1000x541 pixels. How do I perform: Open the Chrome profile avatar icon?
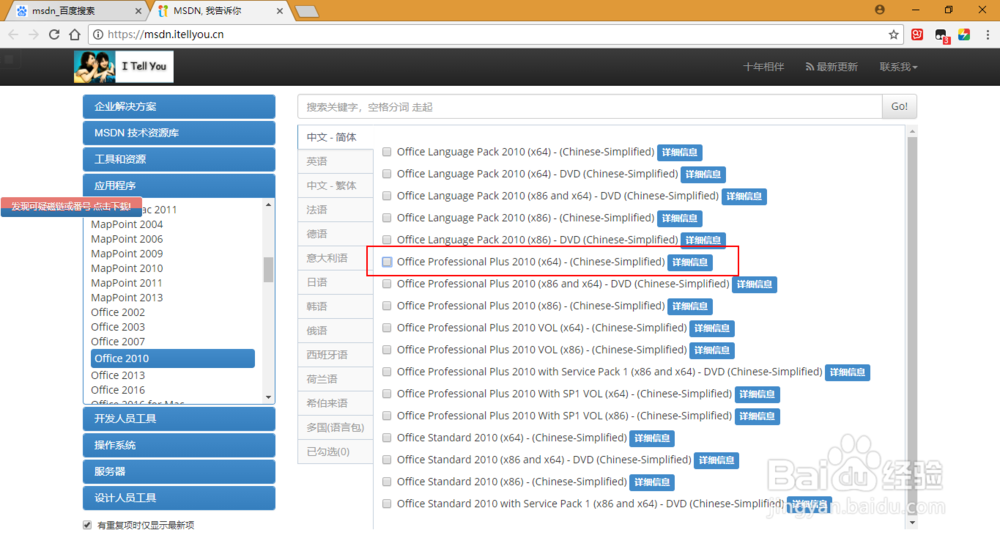[879, 10]
